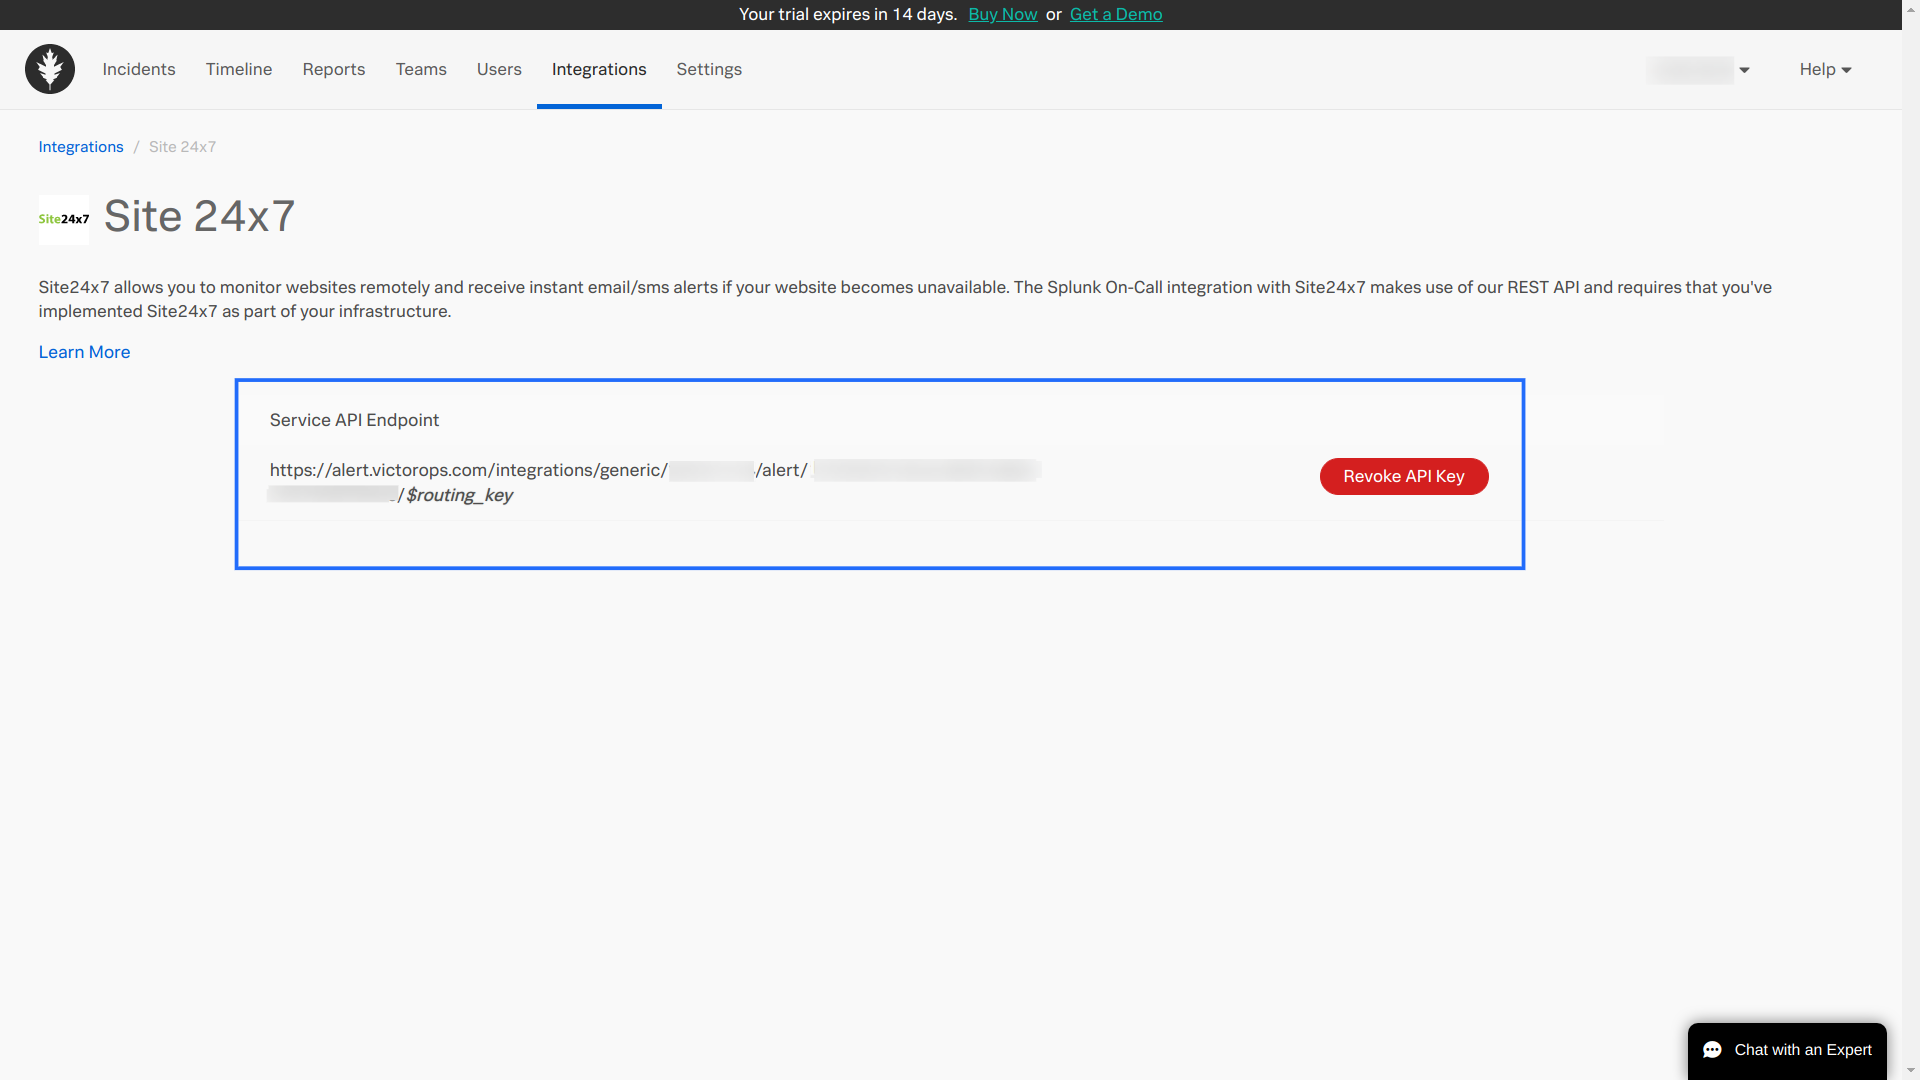1920x1080 pixels.
Task: Go to the Timeline tab
Action: click(239, 69)
